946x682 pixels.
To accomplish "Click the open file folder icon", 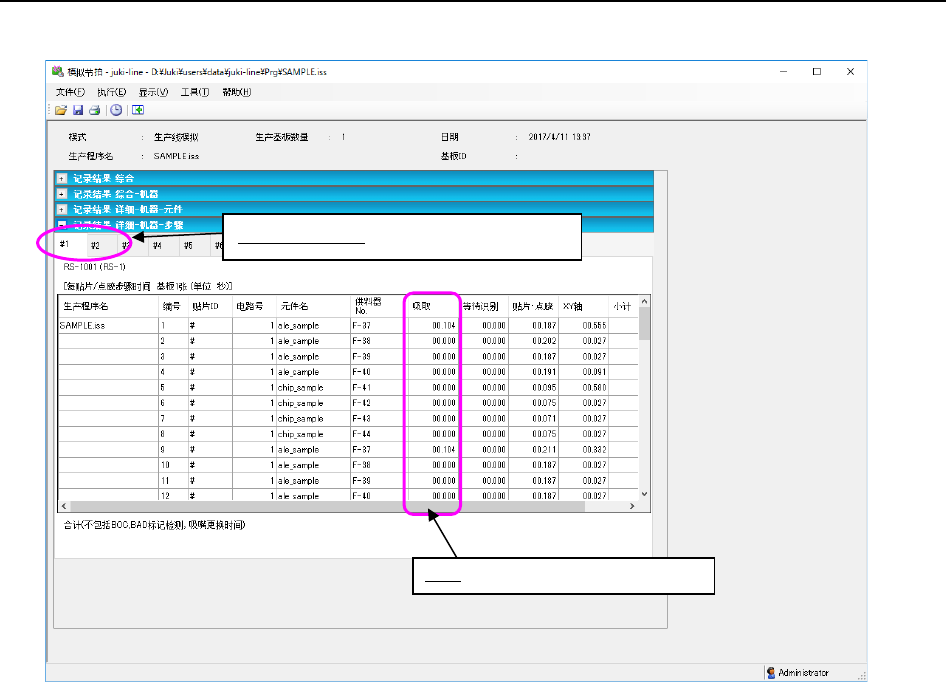I will 60,110.
